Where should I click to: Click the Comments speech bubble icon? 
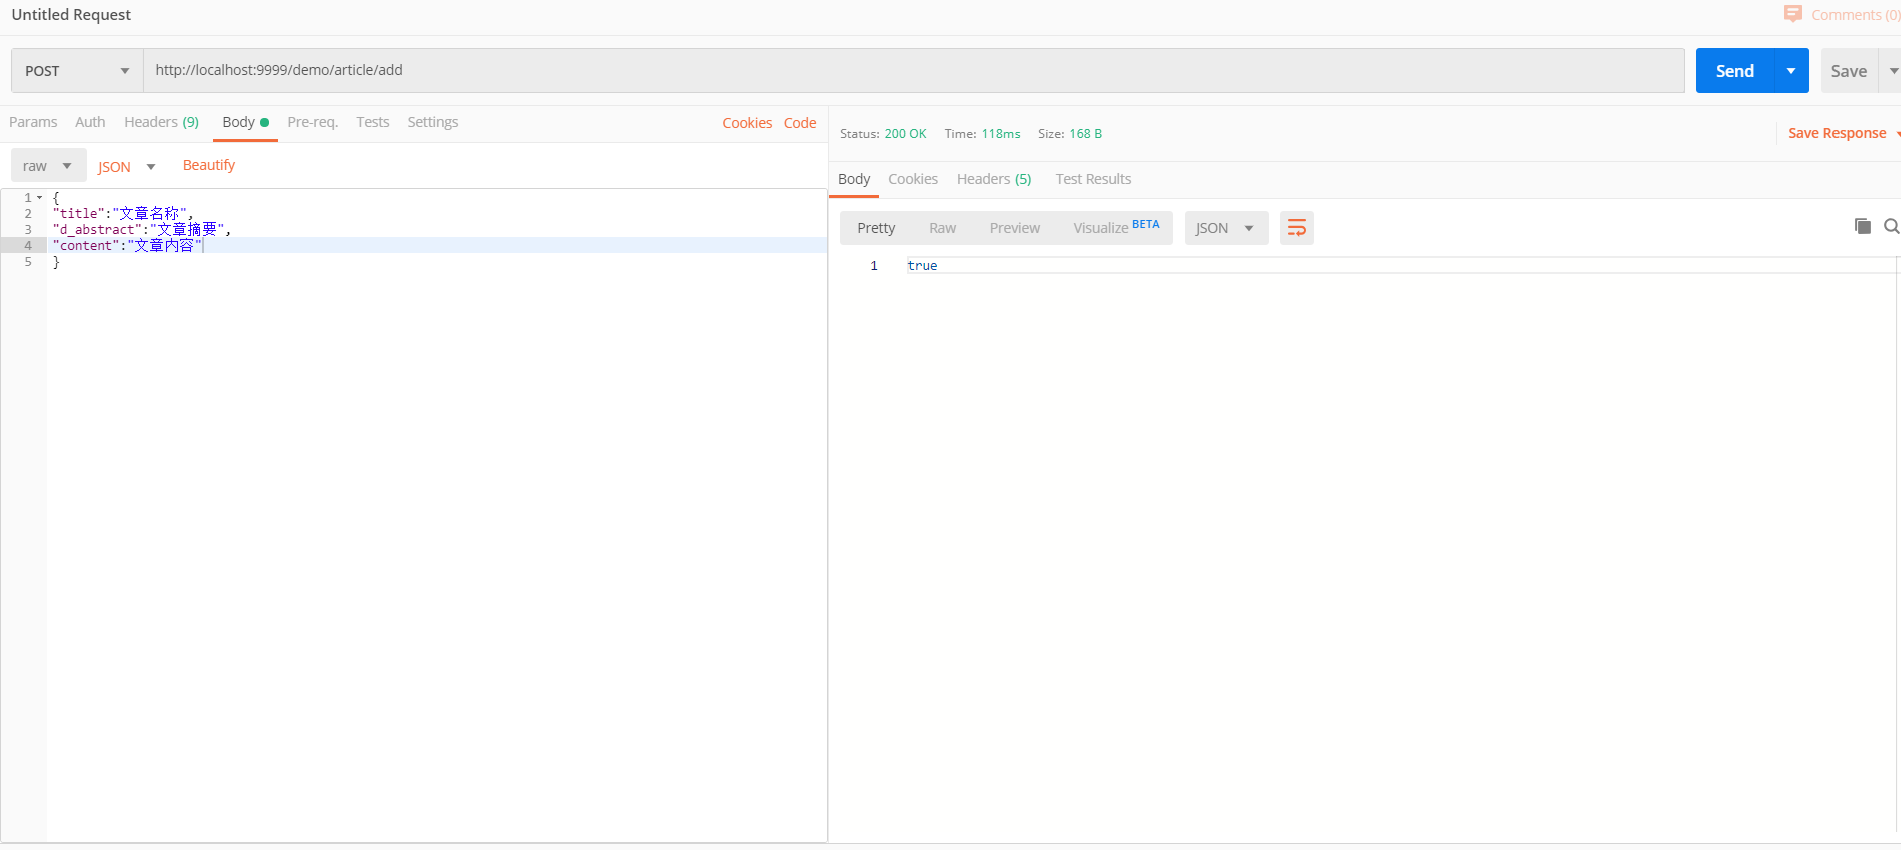pos(1792,14)
